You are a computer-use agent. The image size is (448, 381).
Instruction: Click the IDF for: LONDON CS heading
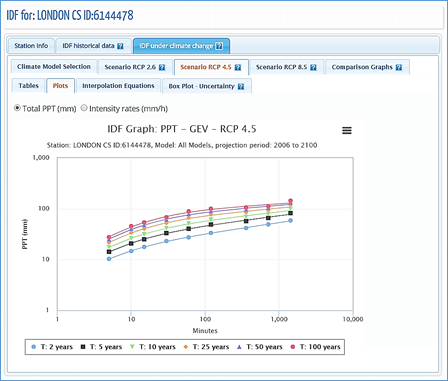(70, 15)
